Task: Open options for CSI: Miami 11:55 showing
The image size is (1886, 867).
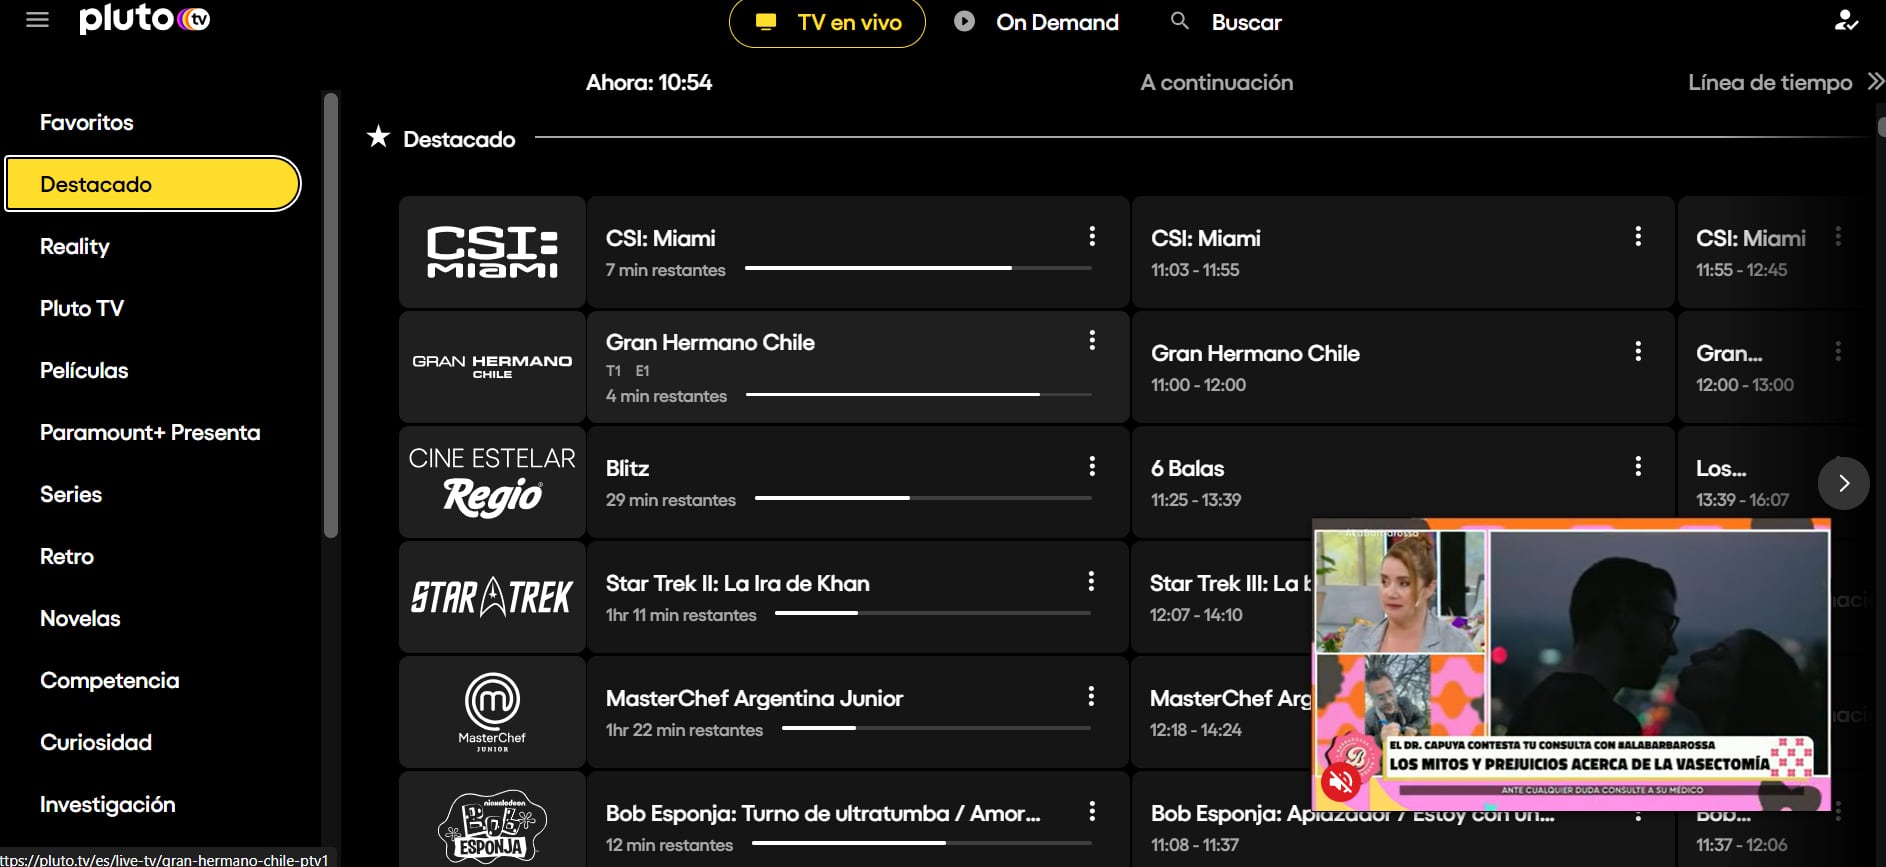Action: tap(1838, 236)
